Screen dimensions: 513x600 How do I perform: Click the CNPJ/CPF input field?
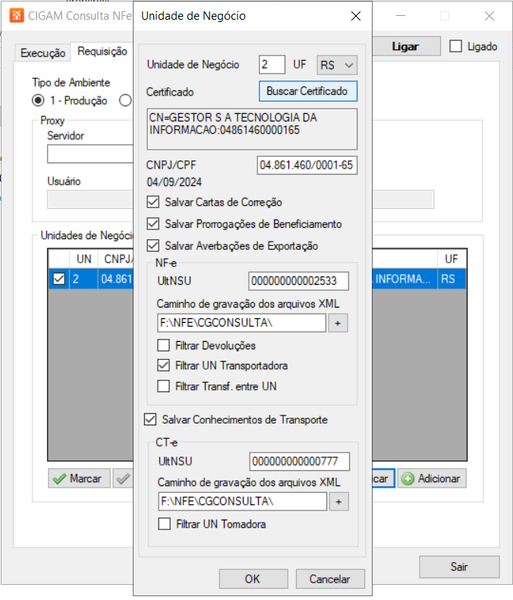click(x=307, y=165)
